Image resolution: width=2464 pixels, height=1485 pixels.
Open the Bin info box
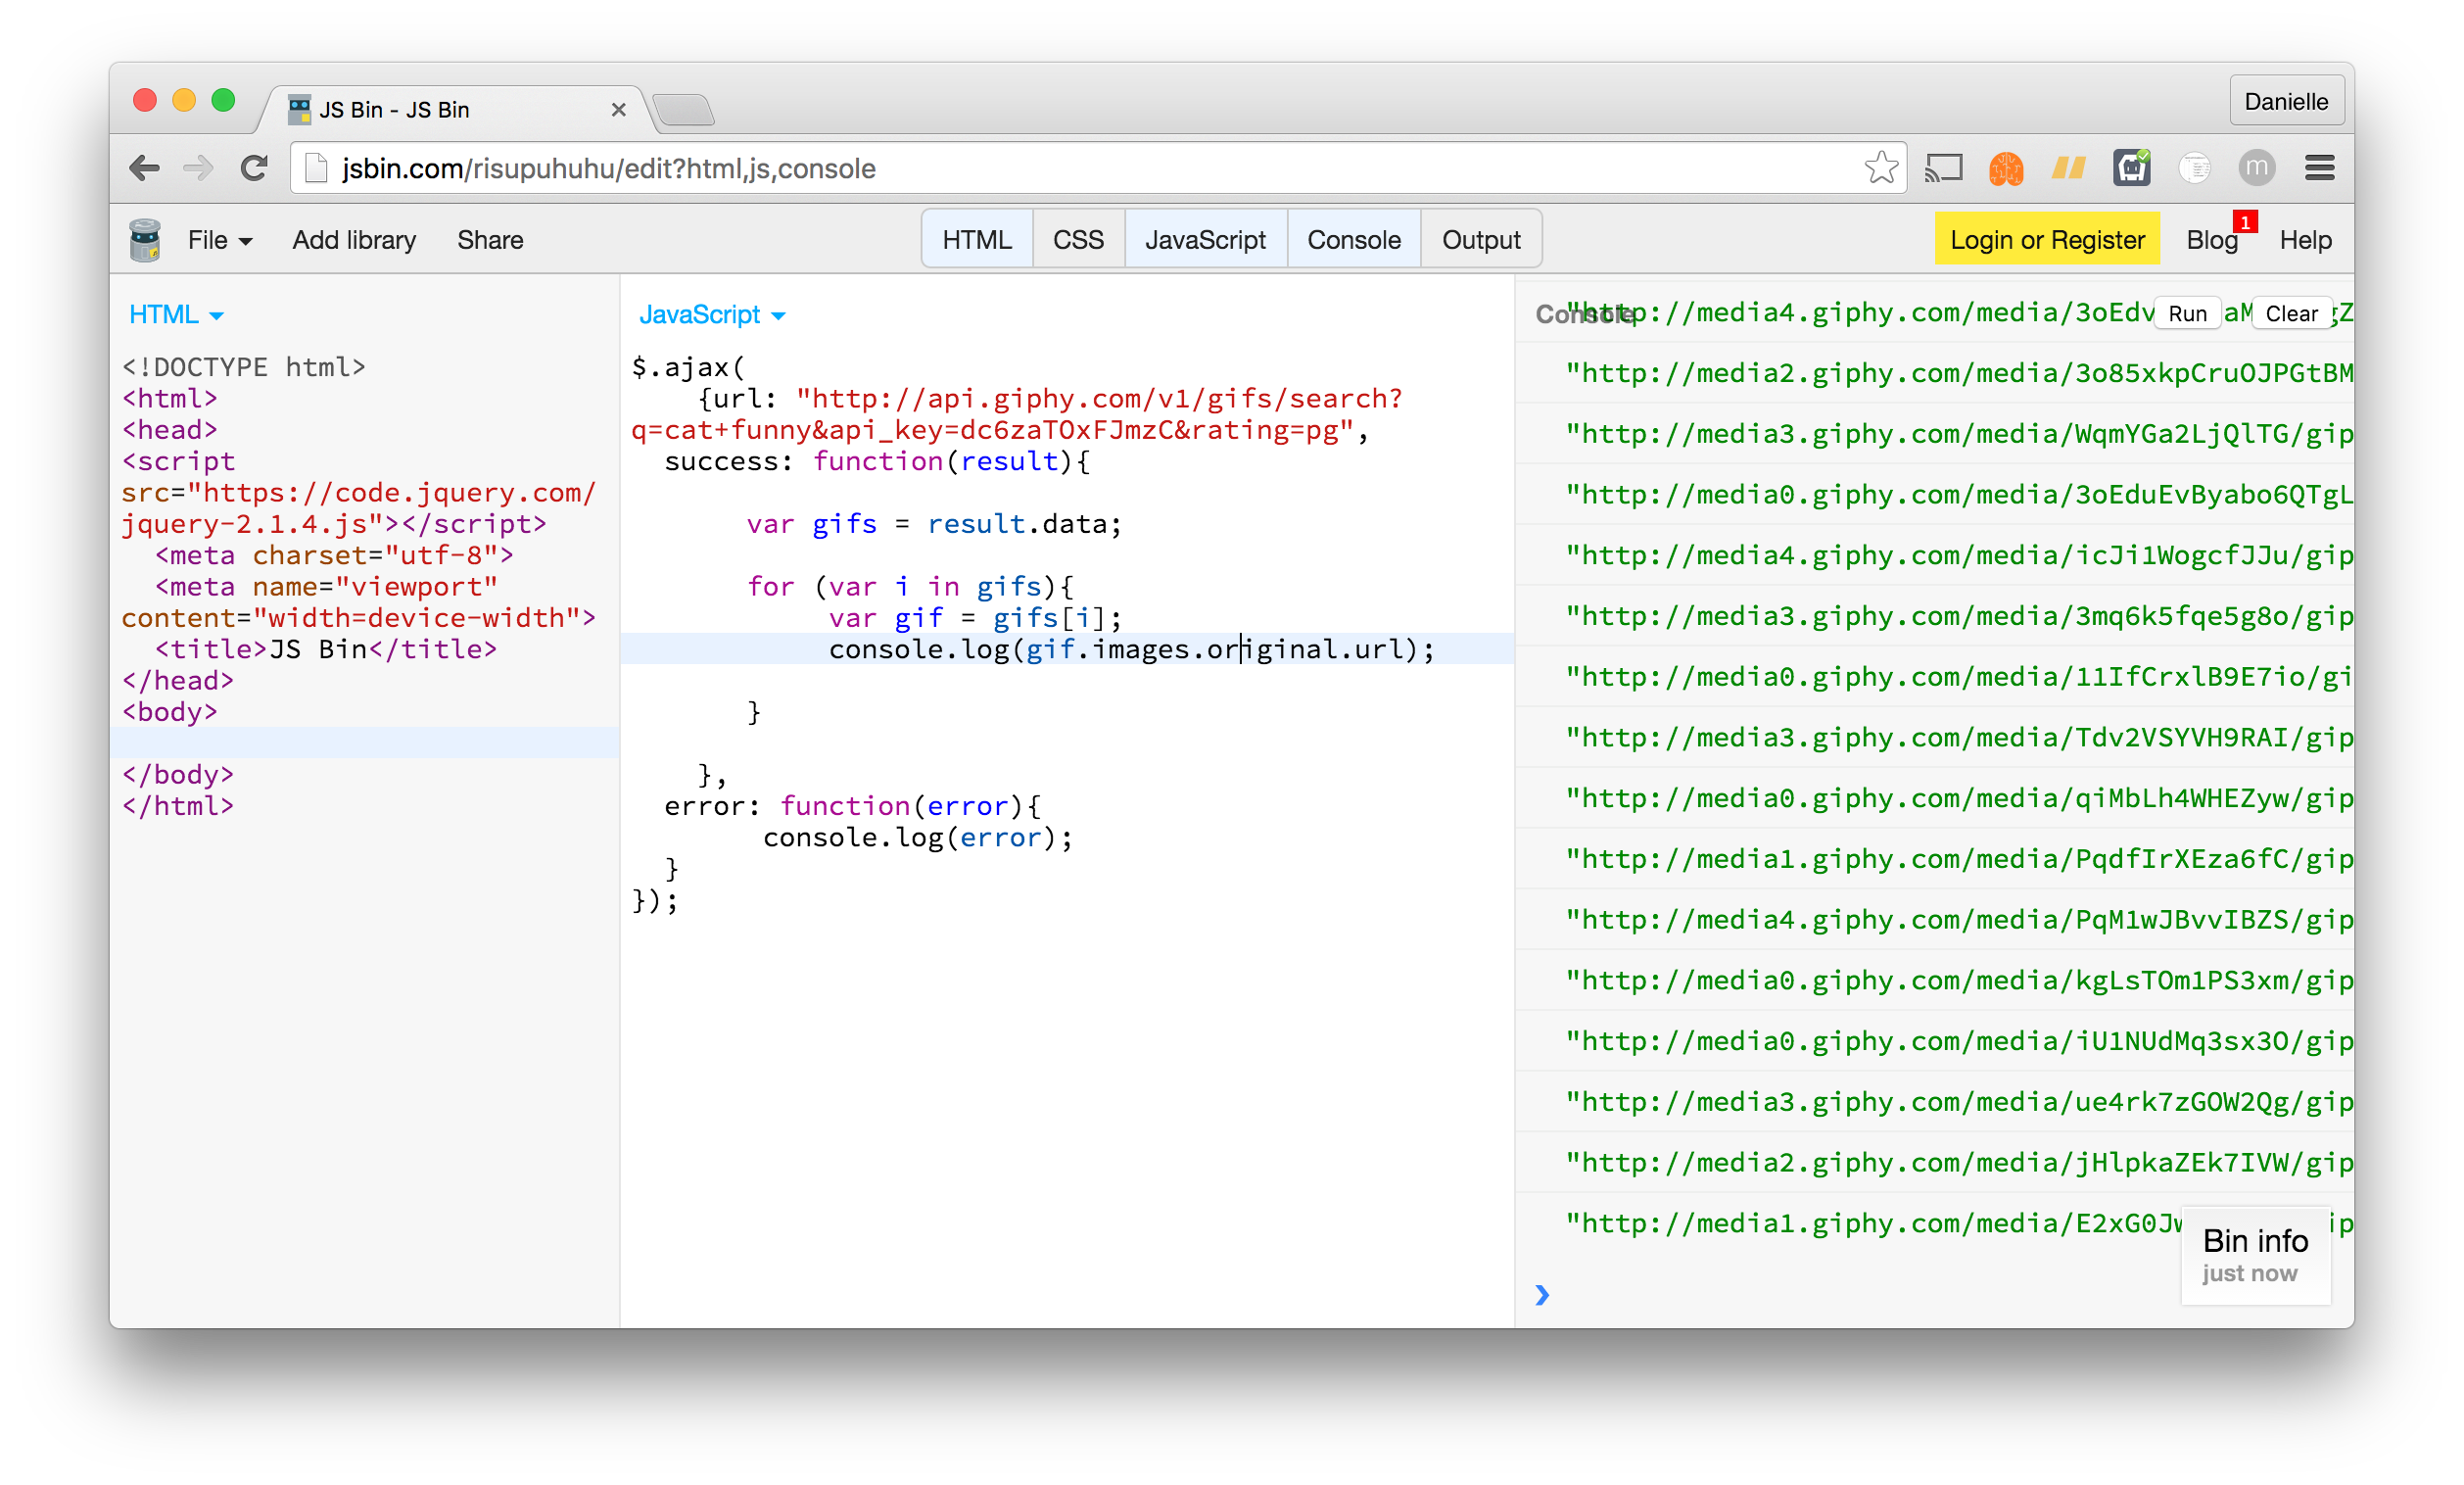pyautogui.click(x=2255, y=1256)
